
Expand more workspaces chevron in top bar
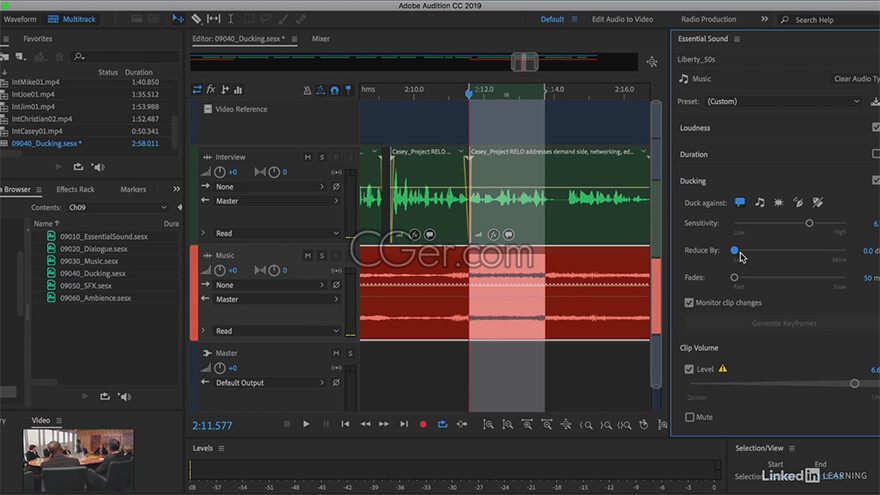764,19
